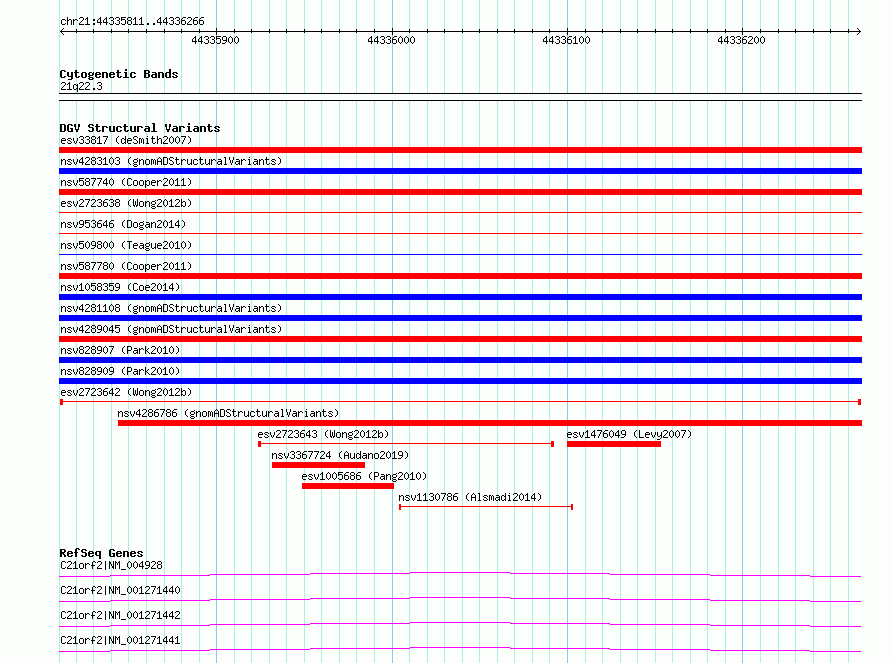
Task: Click the DGV Structural Variants track title
Action: (140, 128)
